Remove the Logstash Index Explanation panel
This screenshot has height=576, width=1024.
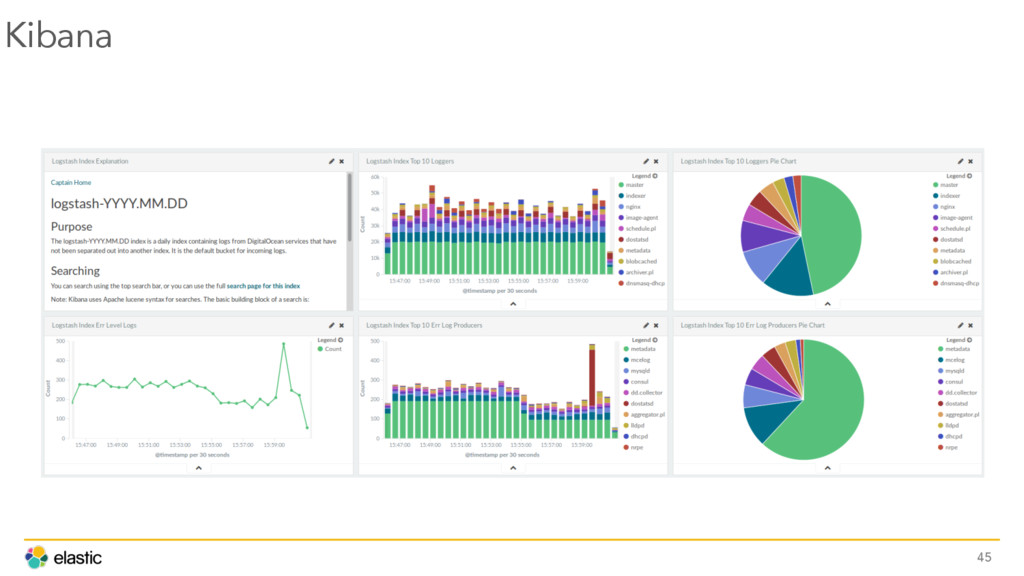(342, 161)
